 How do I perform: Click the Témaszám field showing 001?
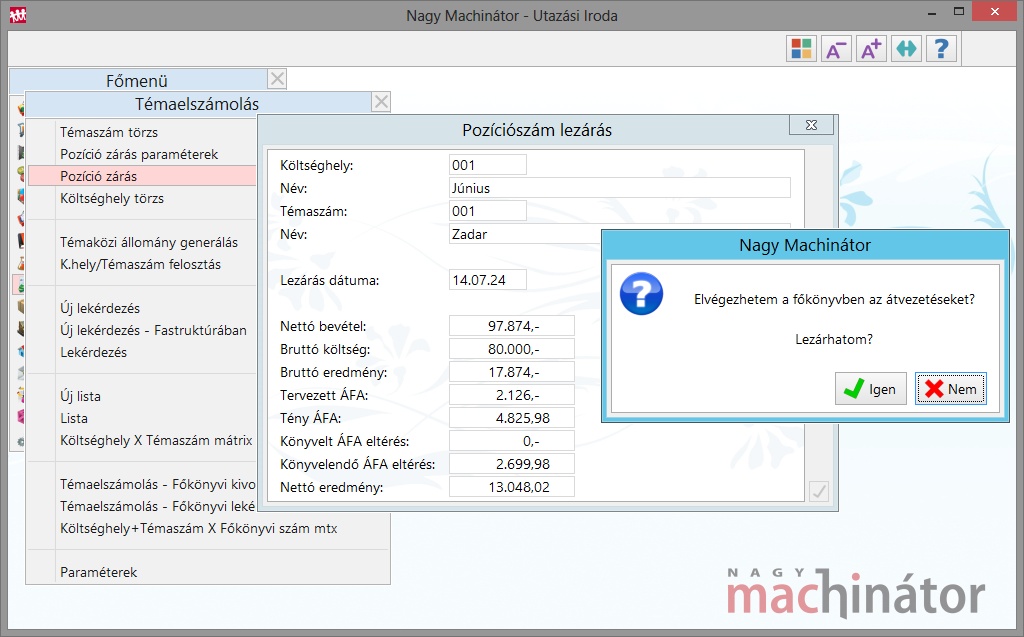[488, 211]
